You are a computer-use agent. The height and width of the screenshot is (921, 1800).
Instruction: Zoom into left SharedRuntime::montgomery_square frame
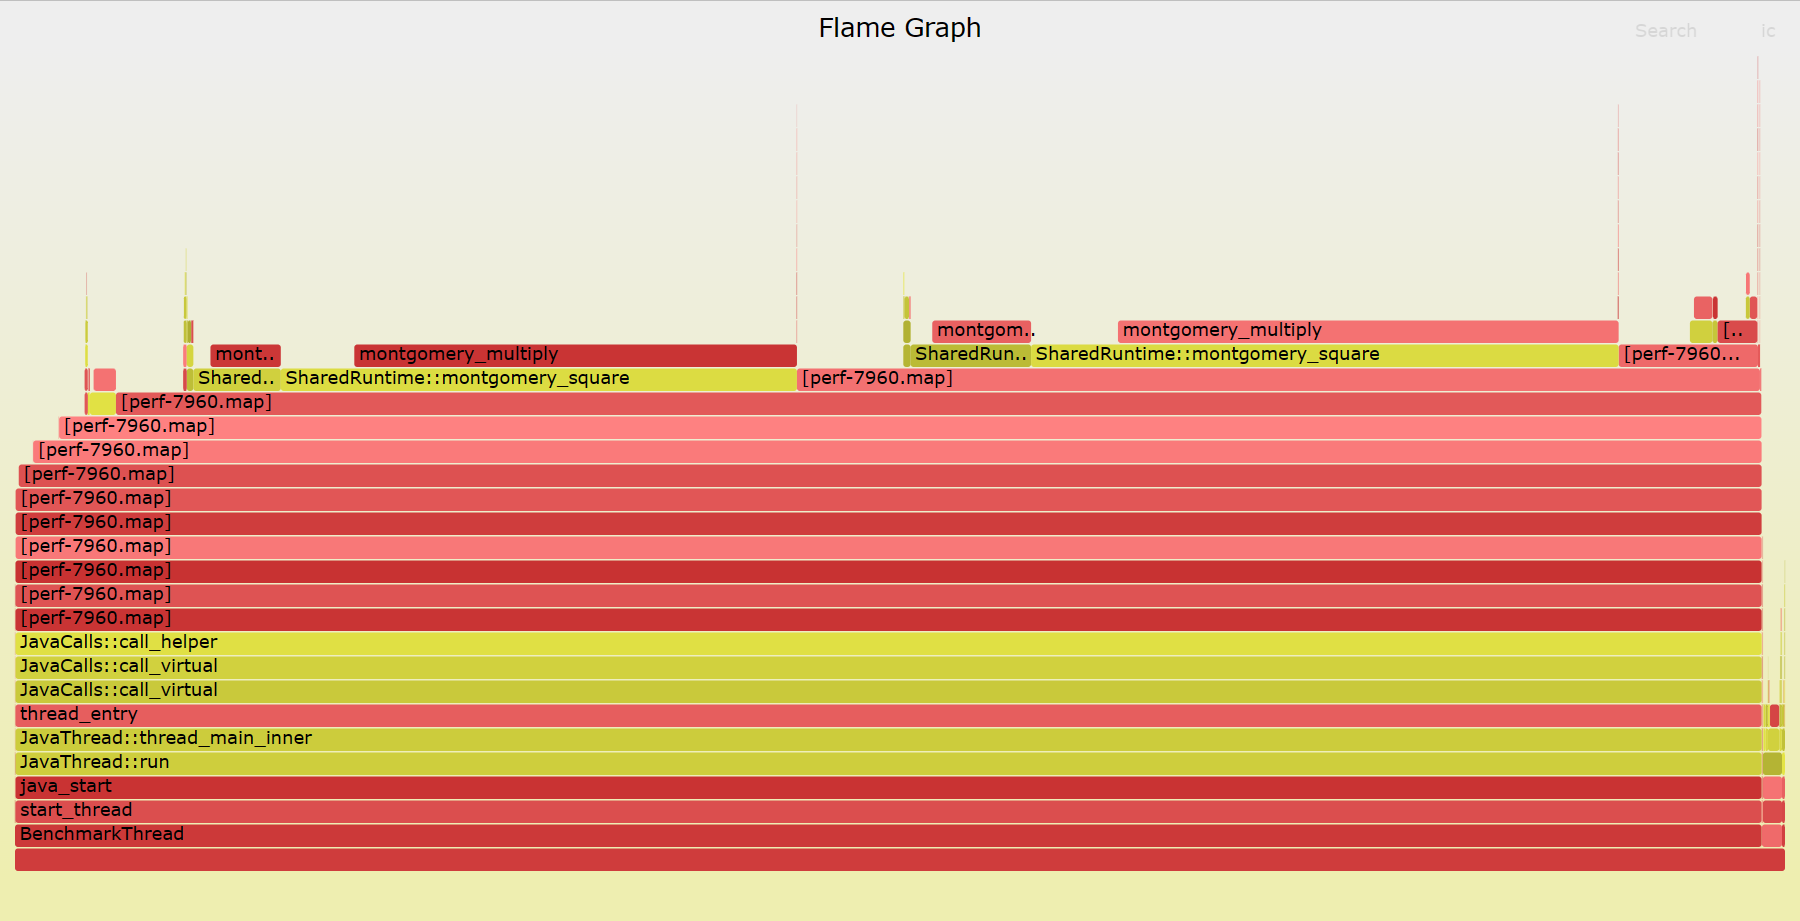coord(538,379)
